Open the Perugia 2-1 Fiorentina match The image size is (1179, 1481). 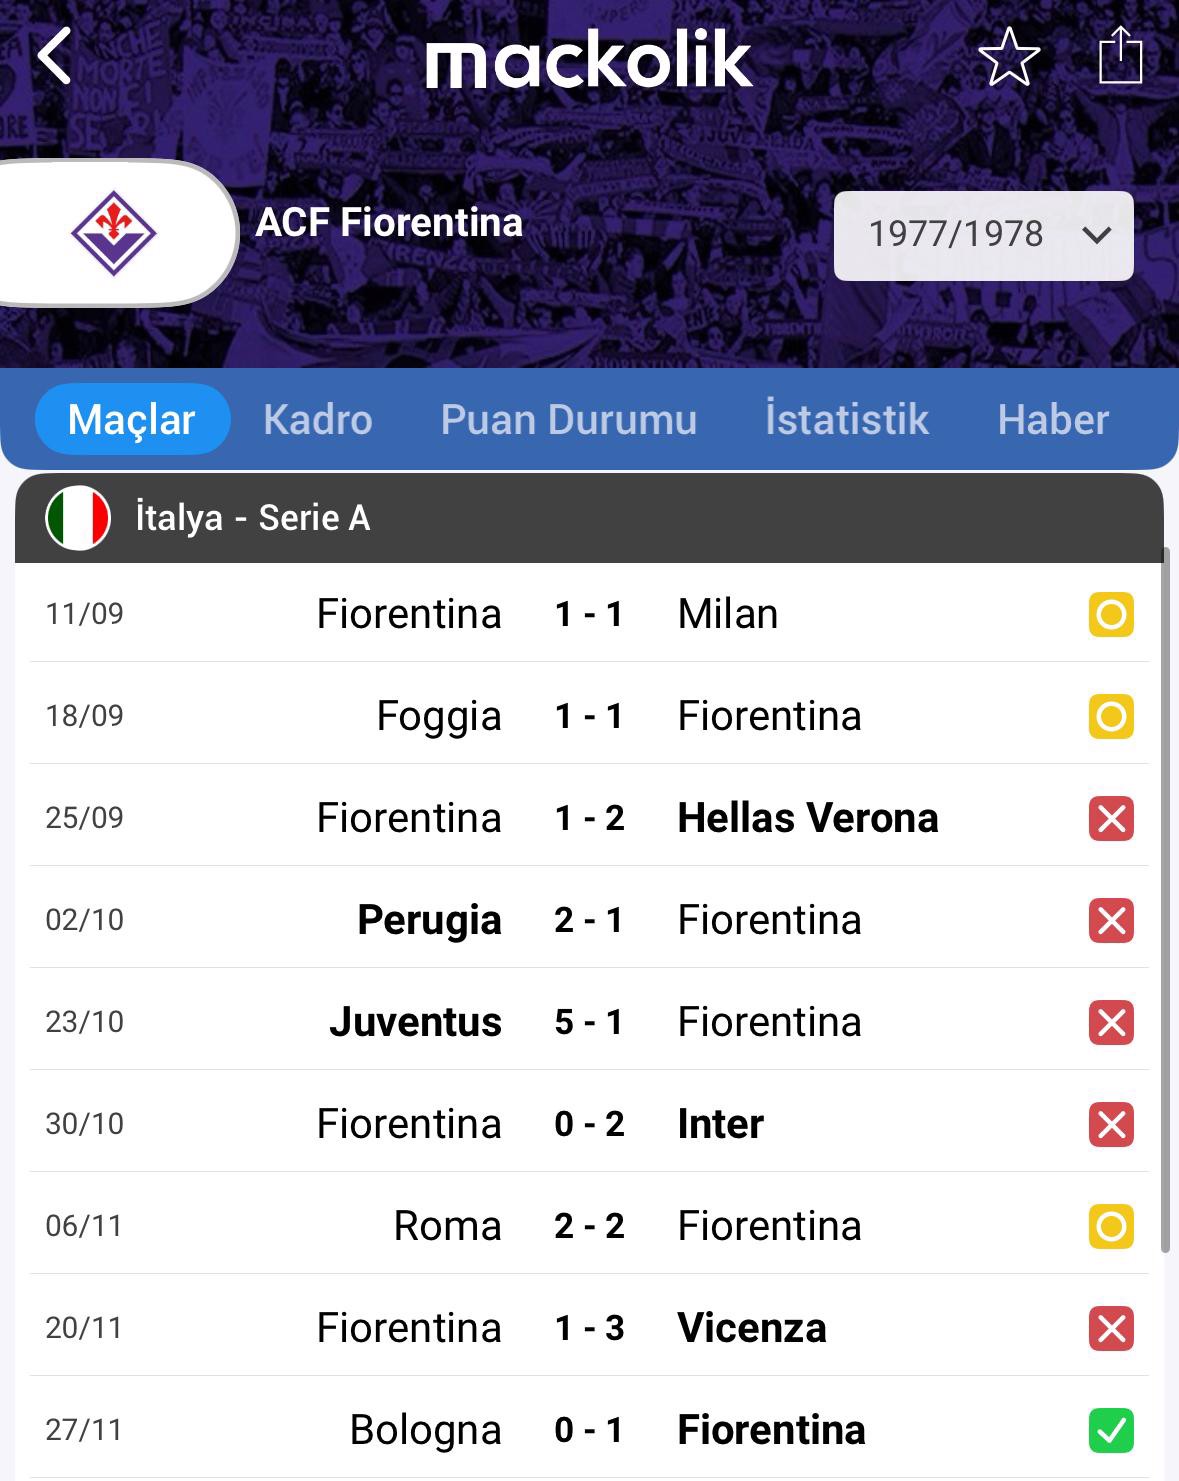[x=589, y=920]
